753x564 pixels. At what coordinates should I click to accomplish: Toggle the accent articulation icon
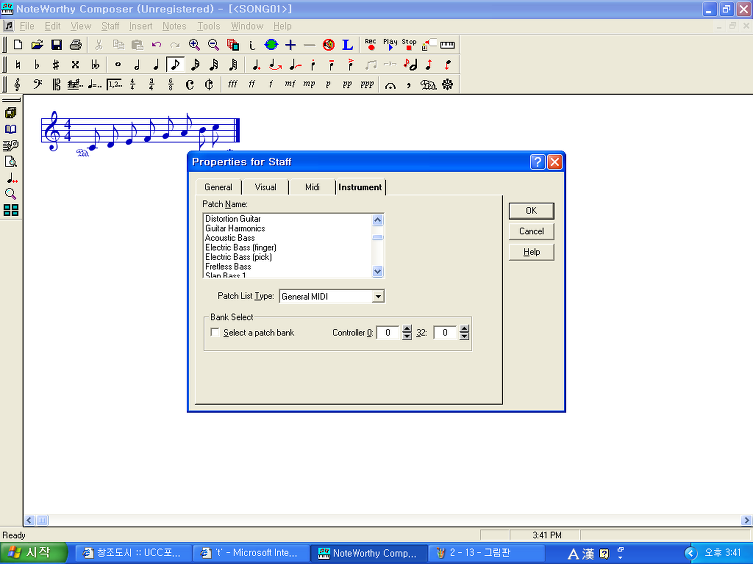coord(351,64)
